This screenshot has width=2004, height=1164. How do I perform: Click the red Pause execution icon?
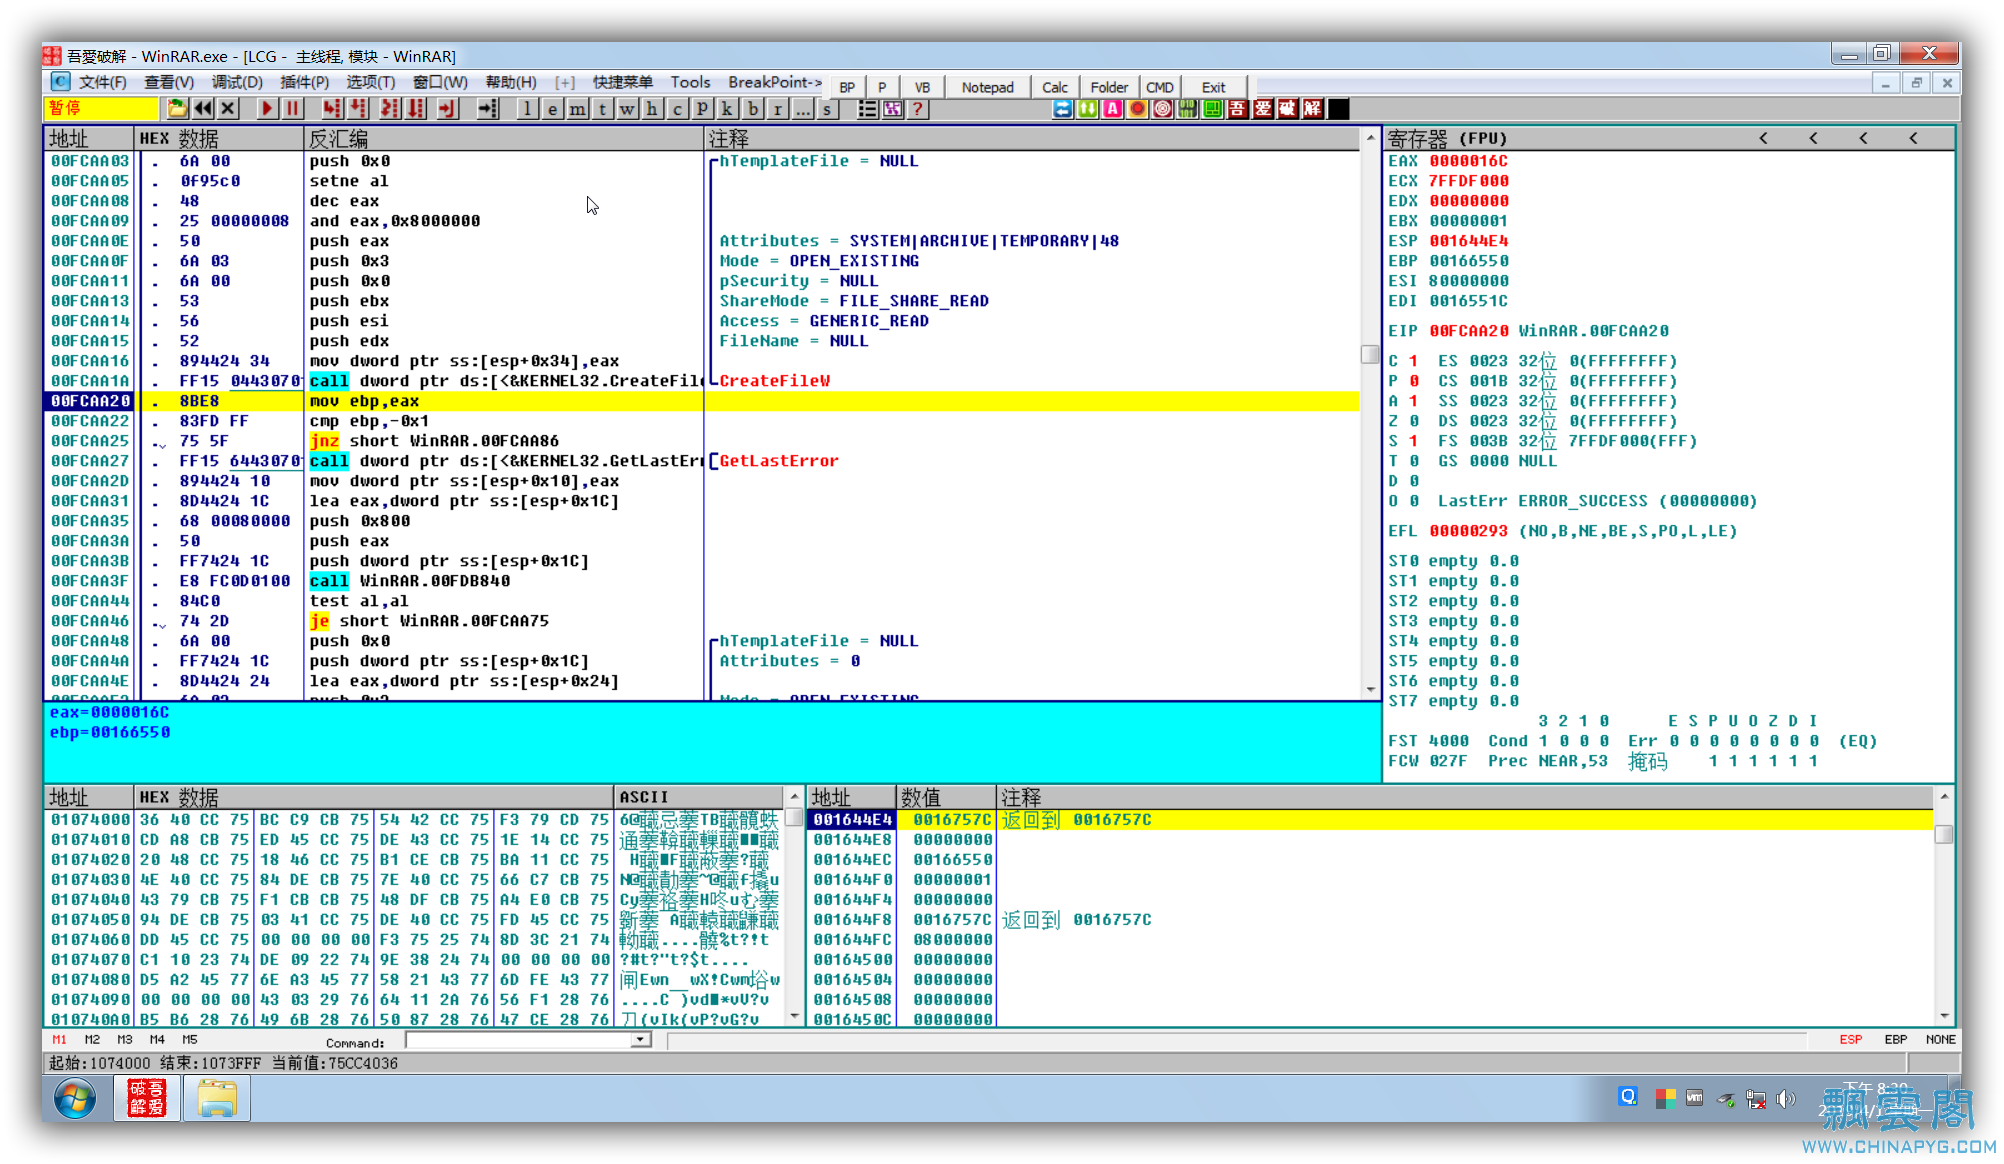pos(292,109)
